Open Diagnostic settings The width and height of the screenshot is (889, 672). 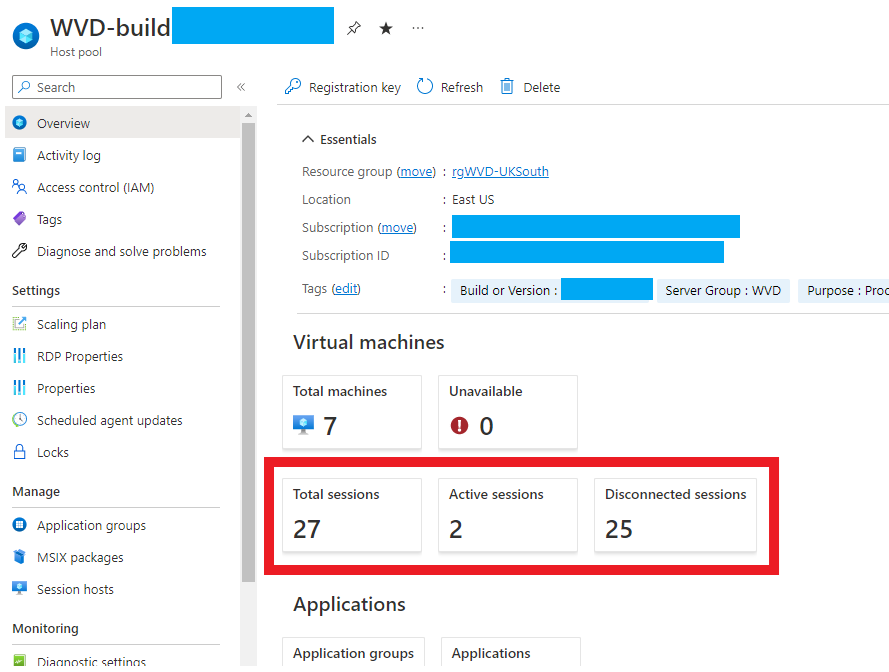pyautogui.click(x=122, y=661)
